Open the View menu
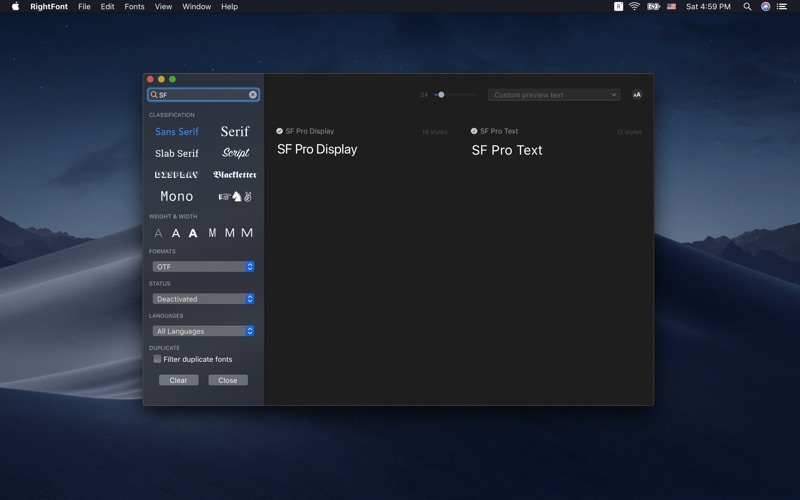This screenshot has width=800, height=500. (163, 7)
